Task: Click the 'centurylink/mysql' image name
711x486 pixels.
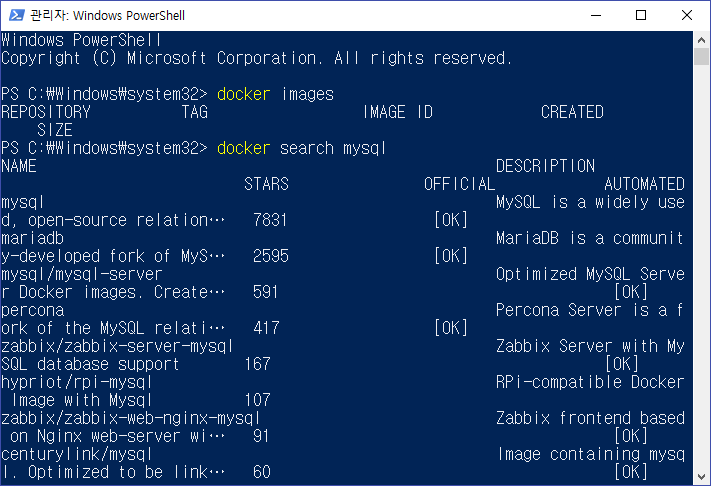Action: pyautogui.click(x=76, y=454)
